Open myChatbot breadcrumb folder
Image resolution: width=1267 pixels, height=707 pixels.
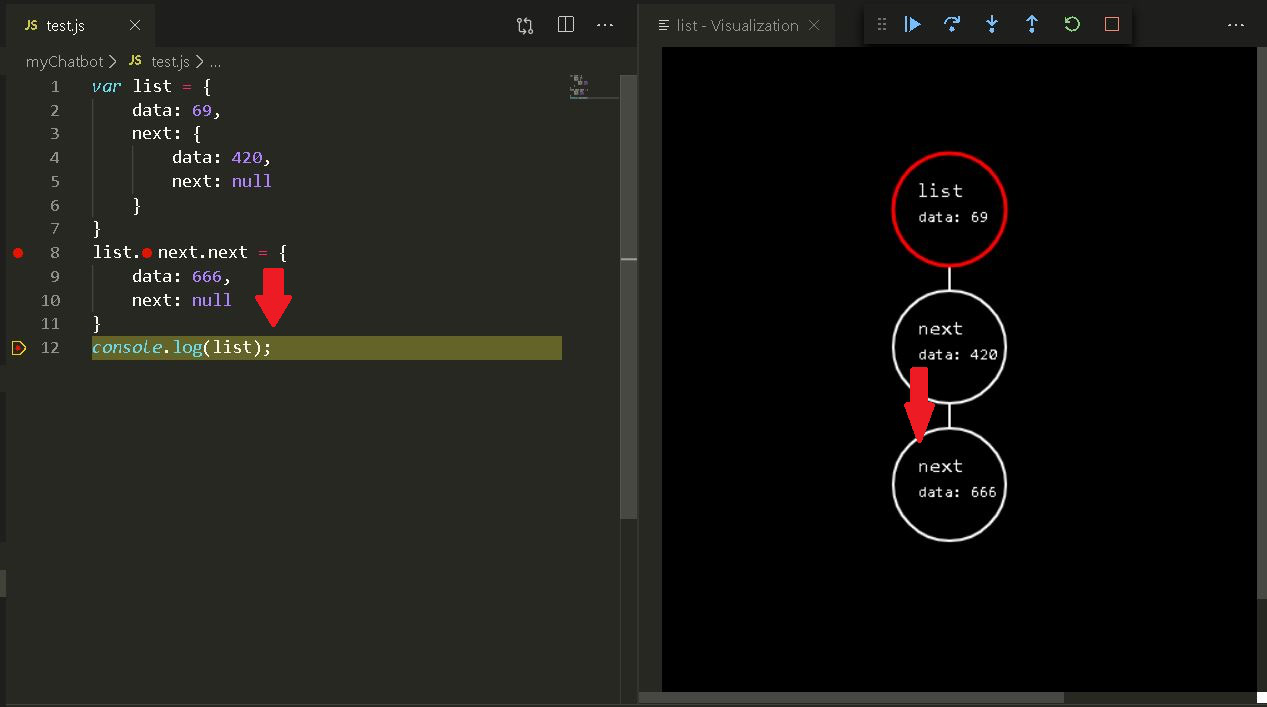64,61
